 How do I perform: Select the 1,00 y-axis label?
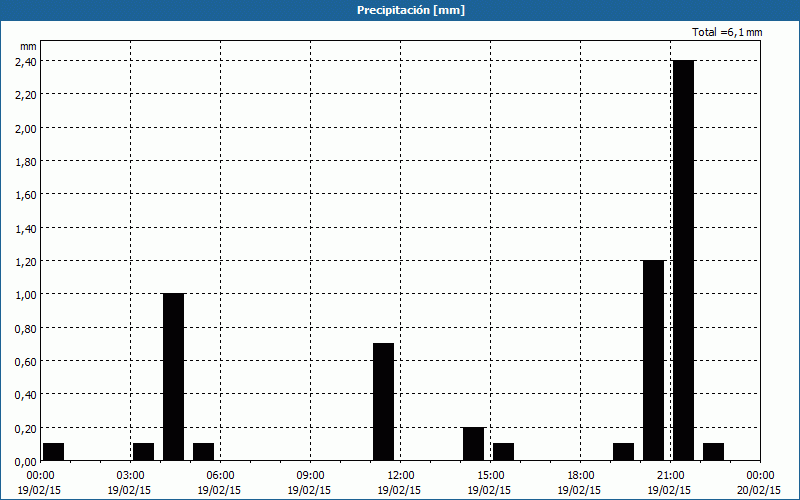26,294
